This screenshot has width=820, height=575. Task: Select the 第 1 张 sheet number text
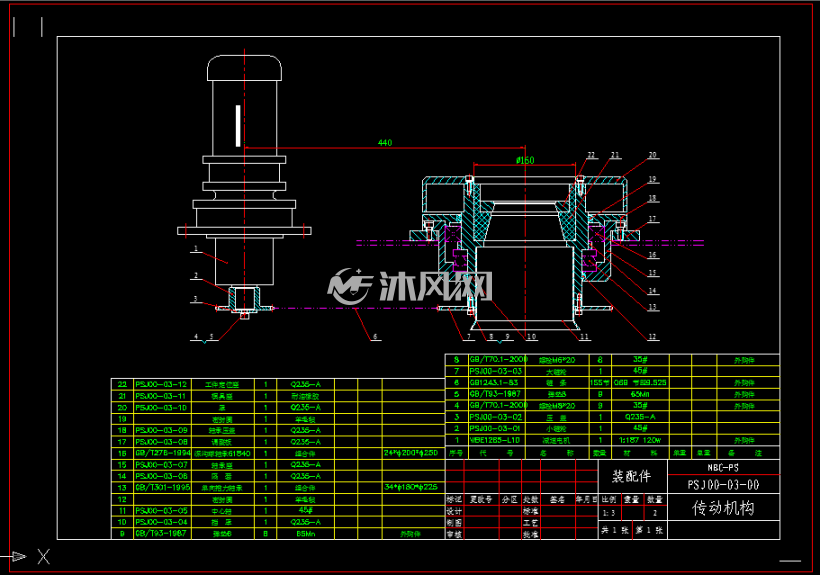pos(649,530)
